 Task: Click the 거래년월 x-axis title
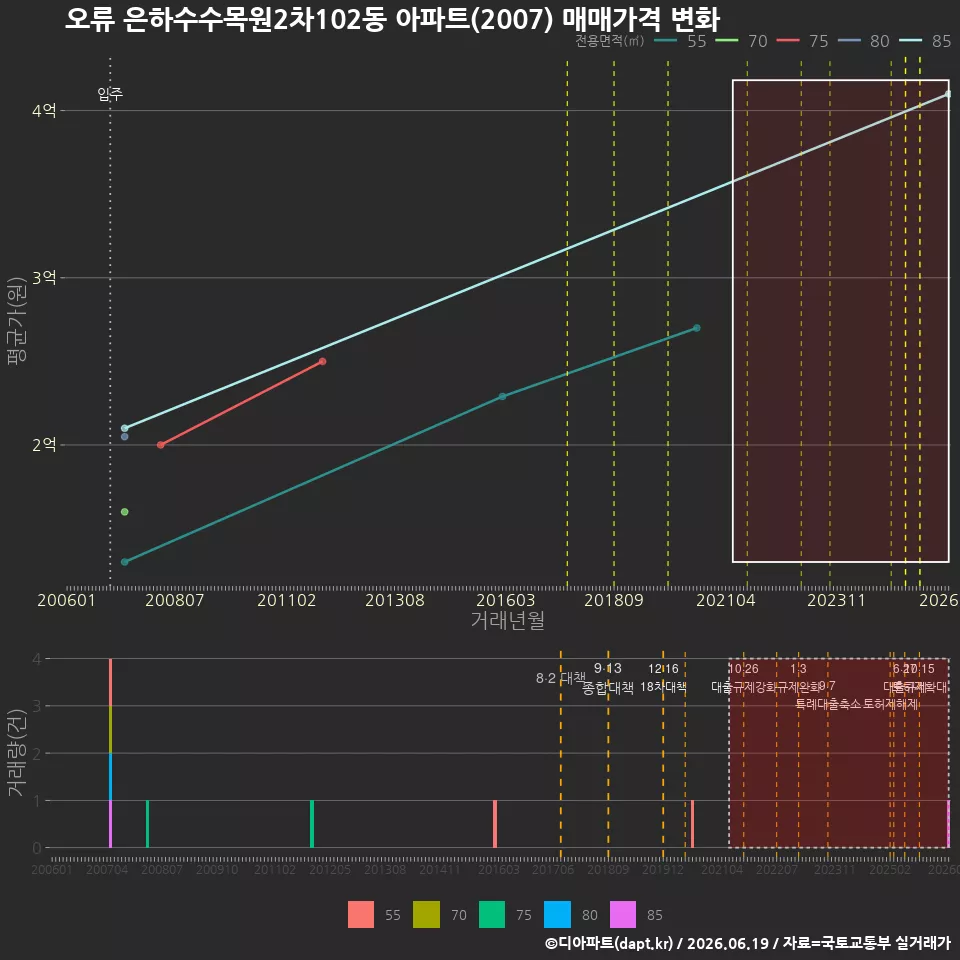(508, 620)
